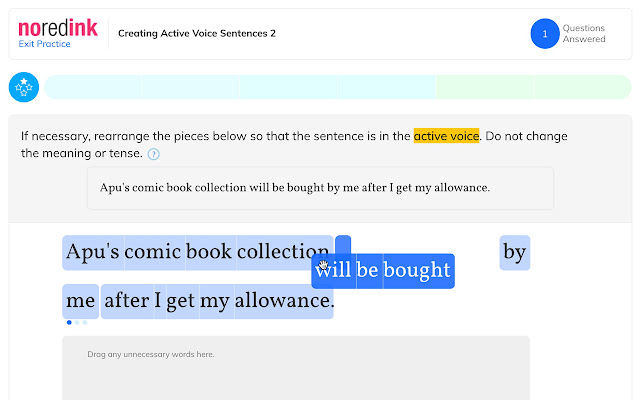Open the question mark help icon
The image size is (640, 400).
click(x=153, y=154)
